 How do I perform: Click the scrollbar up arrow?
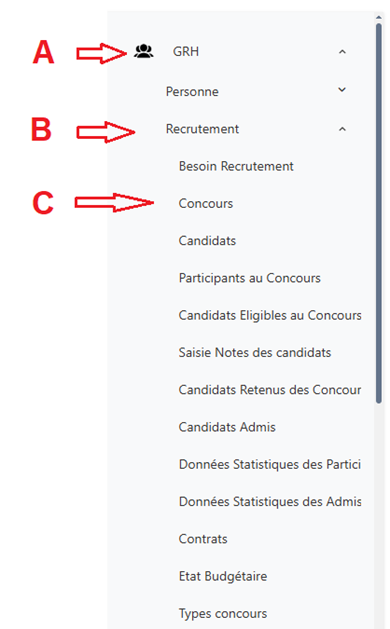click(x=379, y=17)
